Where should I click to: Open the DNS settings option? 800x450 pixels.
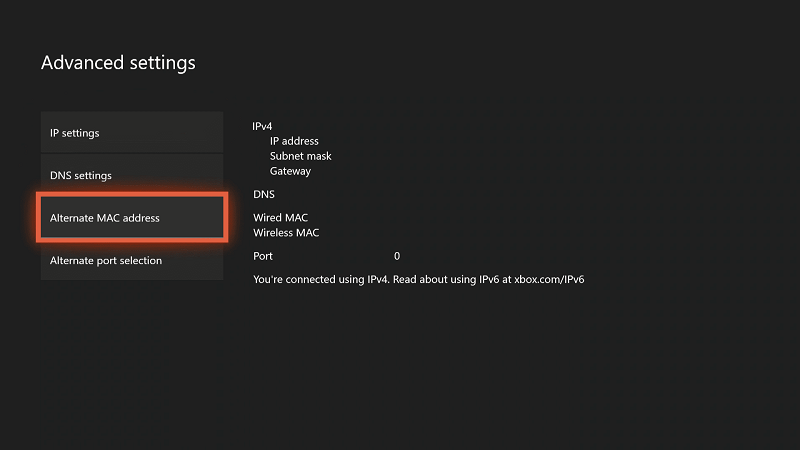(131, 176)
